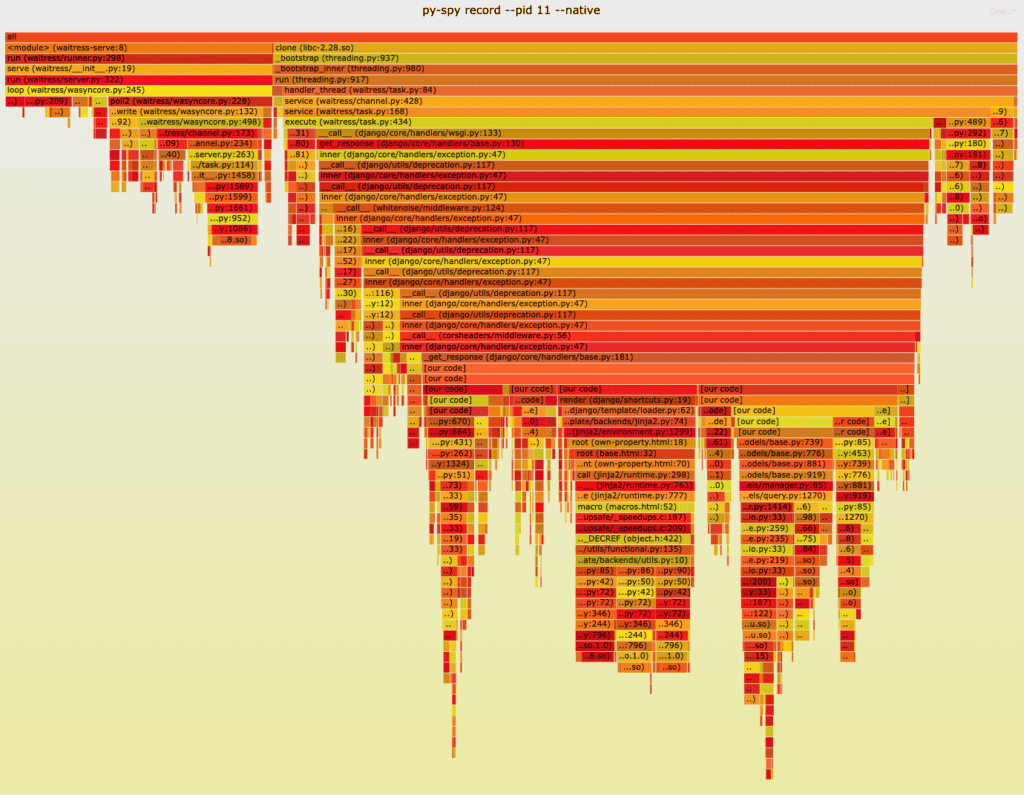Select serve (waitress/__init__.py:19) frame

138,69
